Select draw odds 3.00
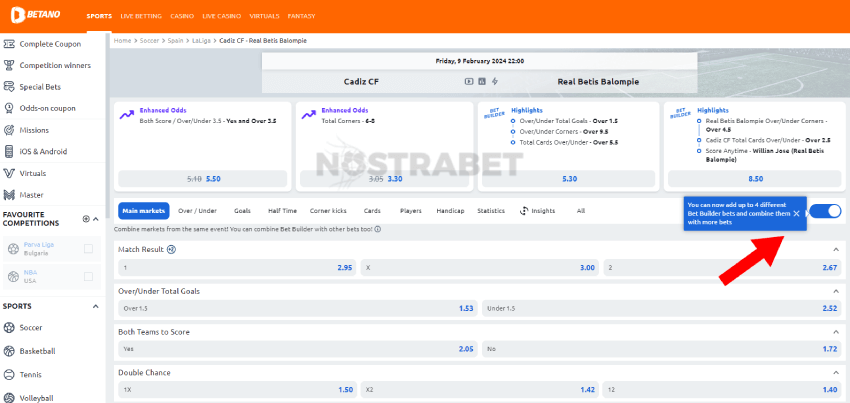 [x=480, y=267]
